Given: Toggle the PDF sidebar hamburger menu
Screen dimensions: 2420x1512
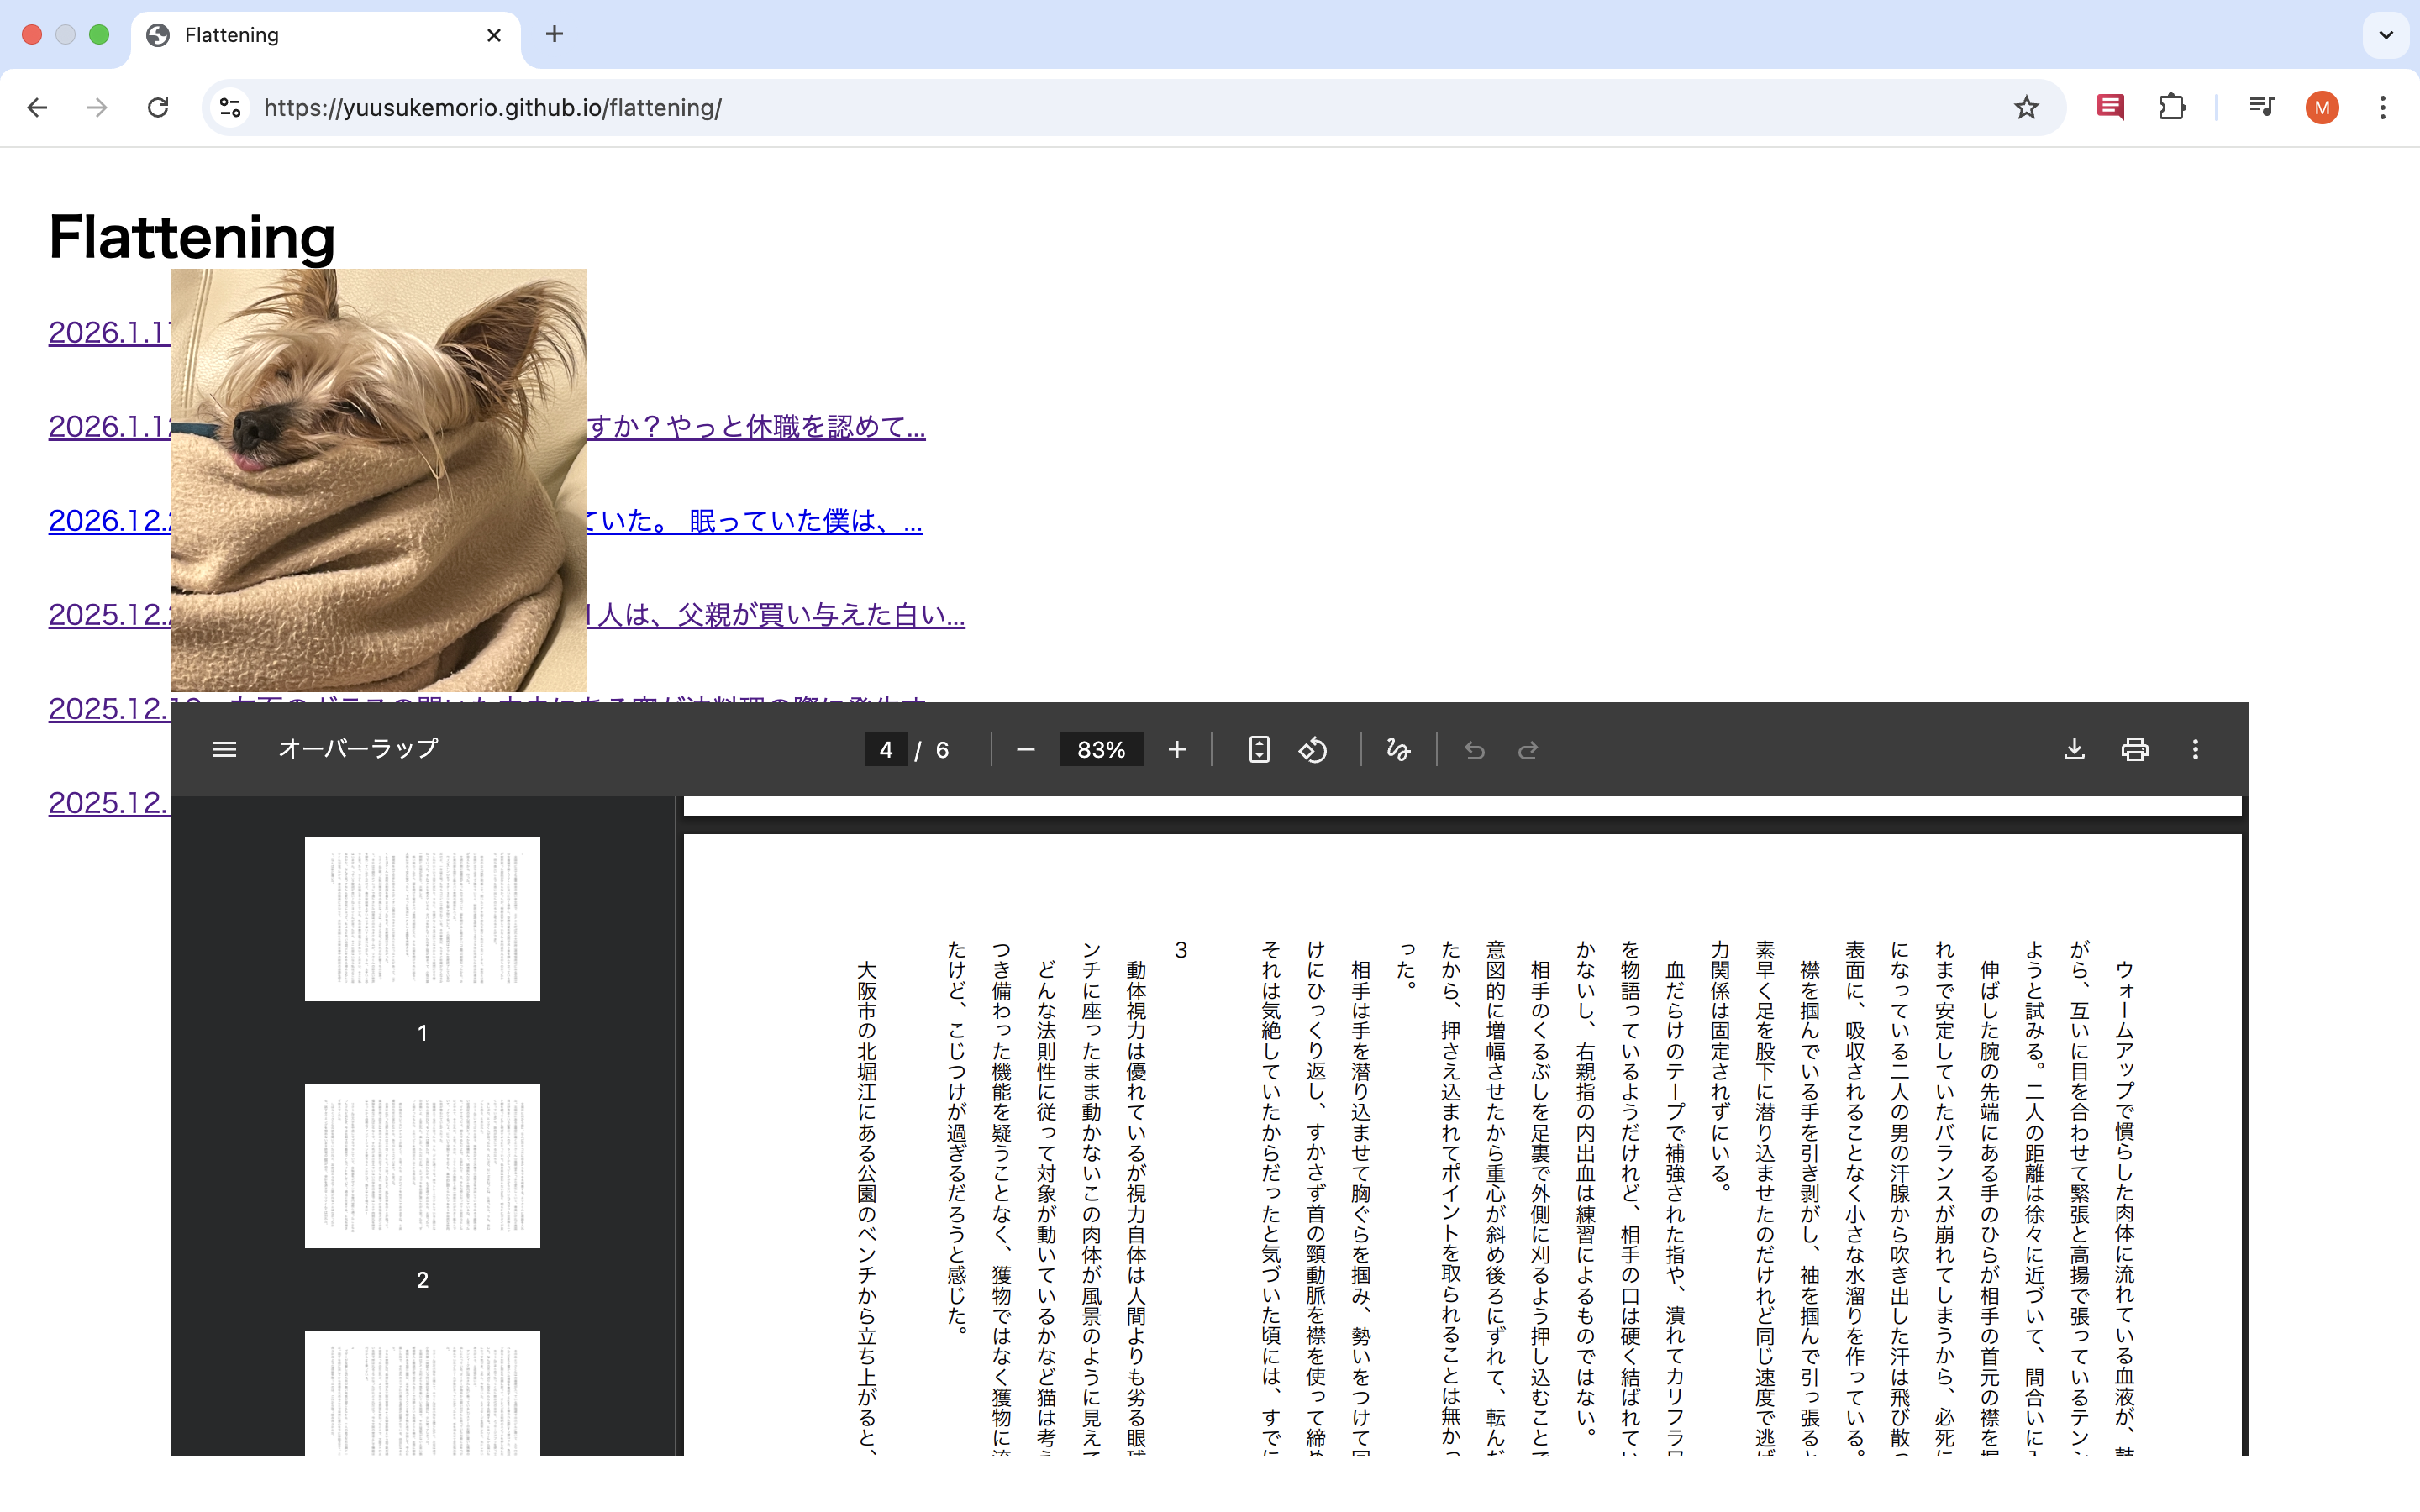Looking at the screenshot, I should [x=224, y=749].
